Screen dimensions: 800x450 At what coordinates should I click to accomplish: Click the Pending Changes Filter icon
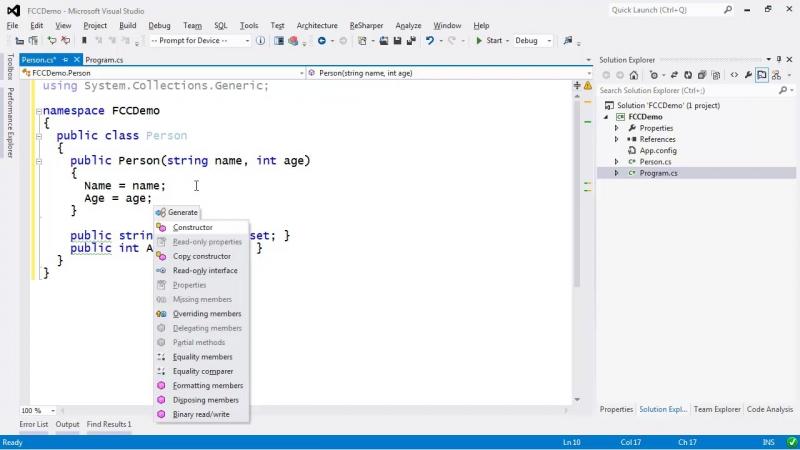pos(656,75)
